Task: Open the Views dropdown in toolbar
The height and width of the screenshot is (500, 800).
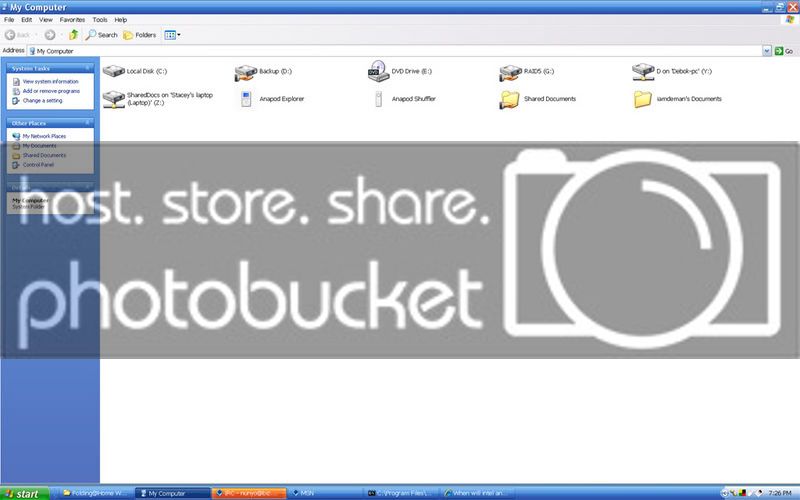Action: tap(172, 35)
